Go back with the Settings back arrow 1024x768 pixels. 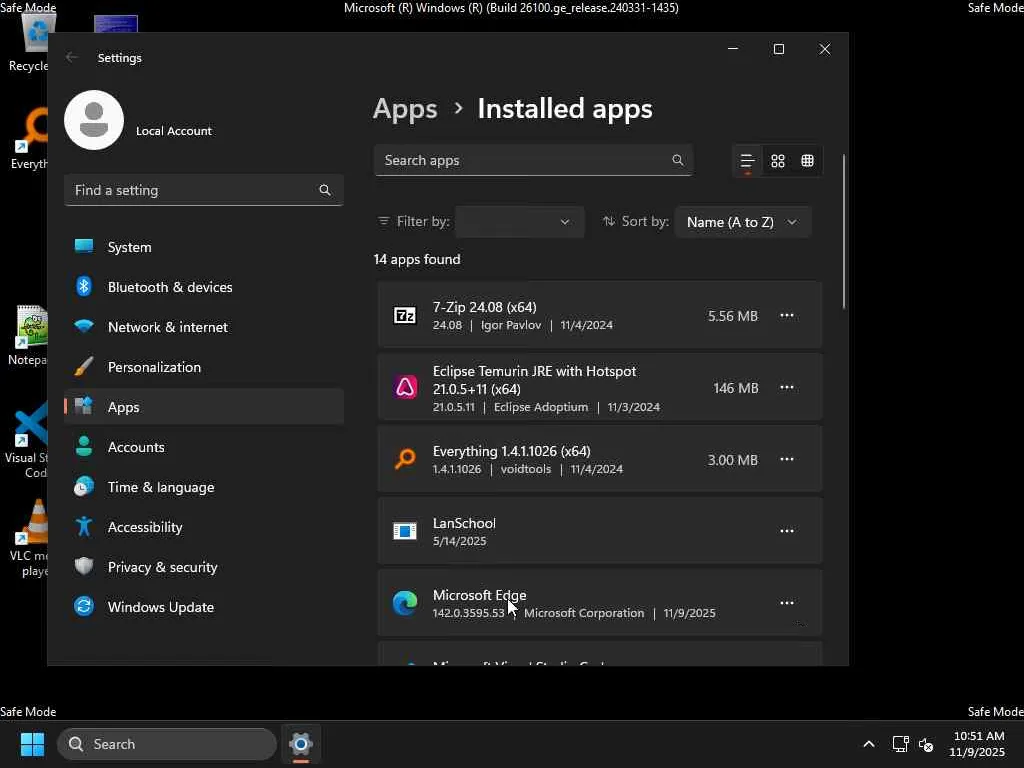72,57
